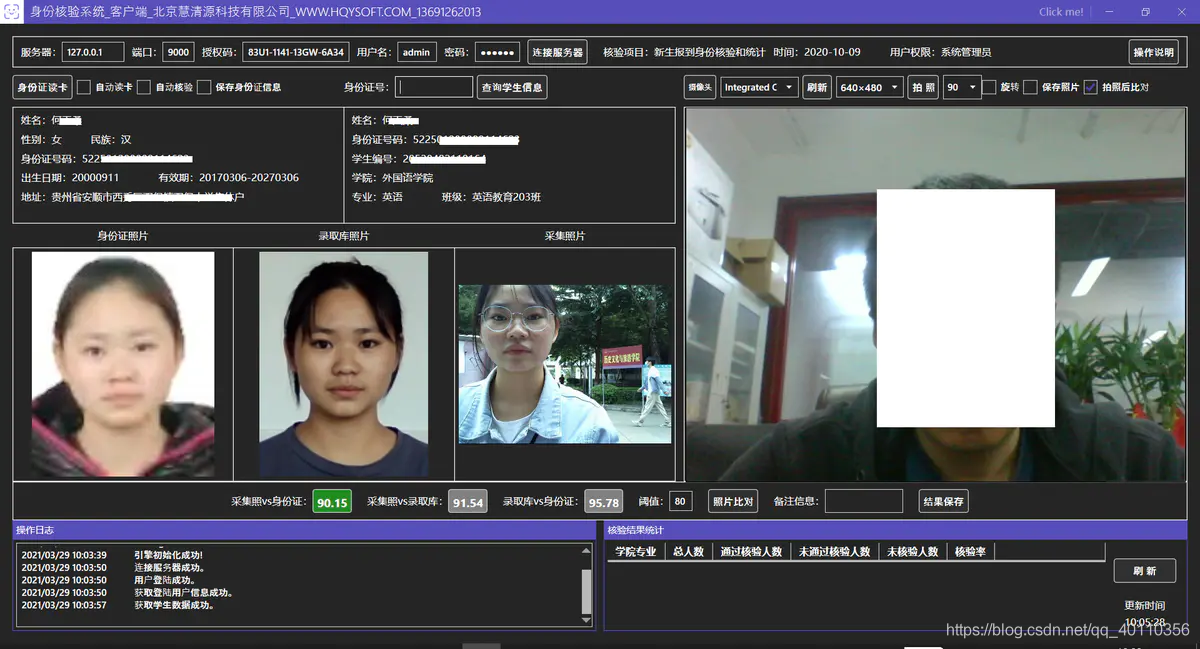Click the app logo icon in title bar

(x=12, y=12)
